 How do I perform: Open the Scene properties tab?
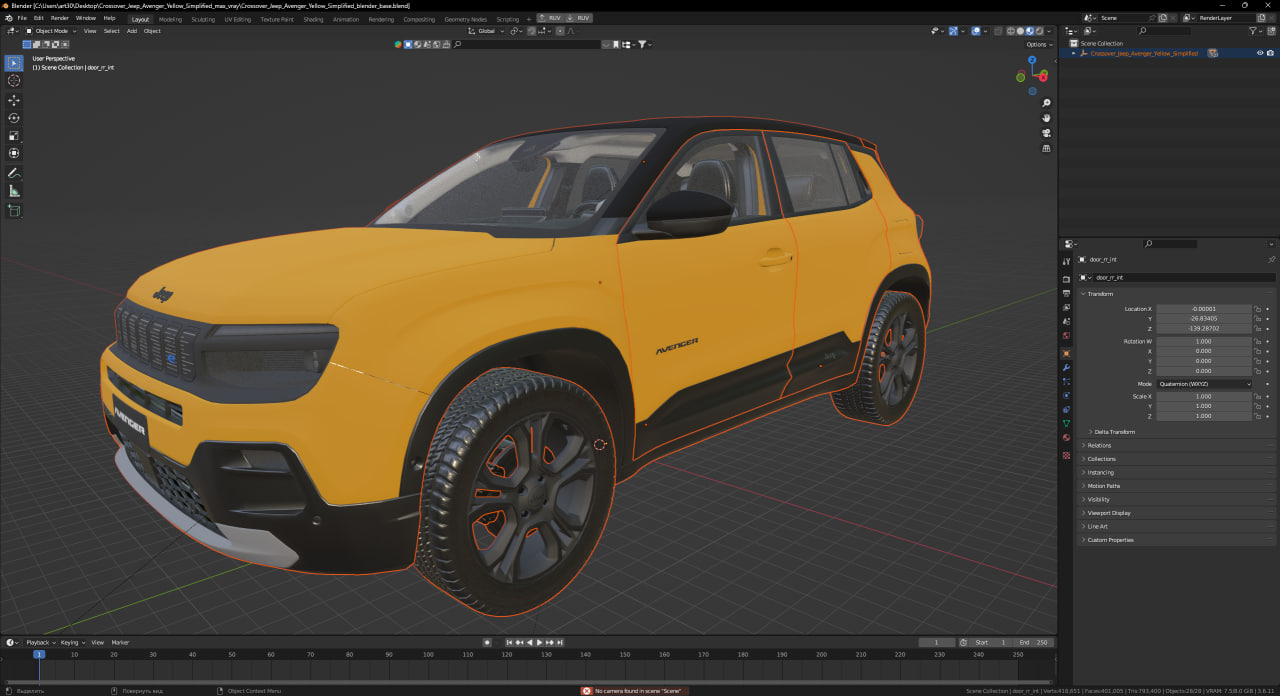[x=1066, y=321]
